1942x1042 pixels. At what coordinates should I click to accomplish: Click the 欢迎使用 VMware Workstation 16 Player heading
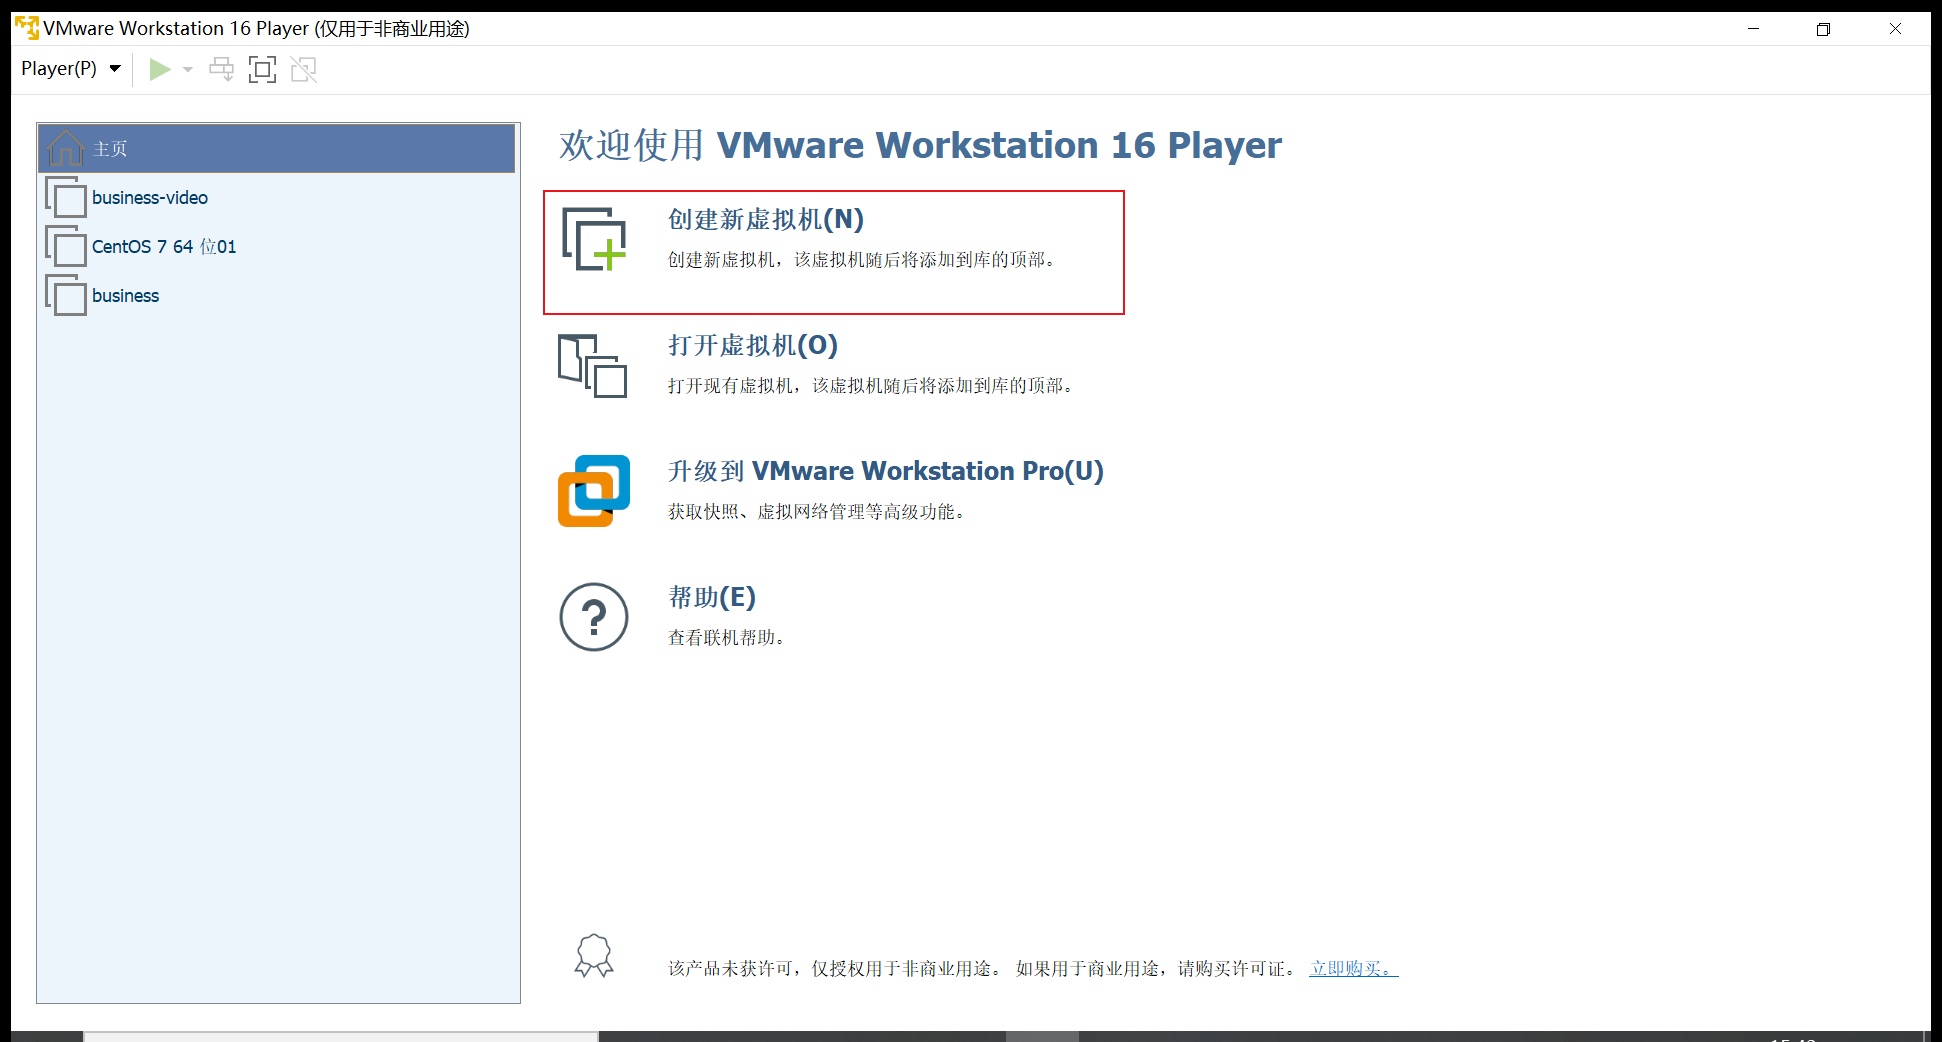(920, 146)
